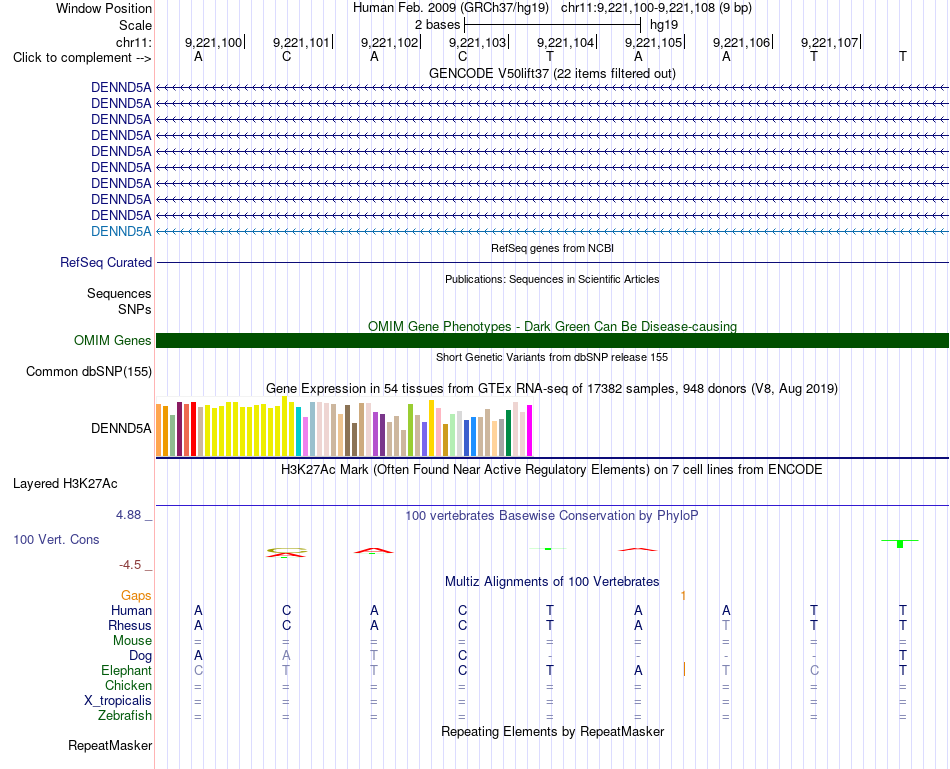Viewport: 950px width, 769px height.
Task: Click the PhyloP upper limit value 4.88
Action: coord(128,515)
